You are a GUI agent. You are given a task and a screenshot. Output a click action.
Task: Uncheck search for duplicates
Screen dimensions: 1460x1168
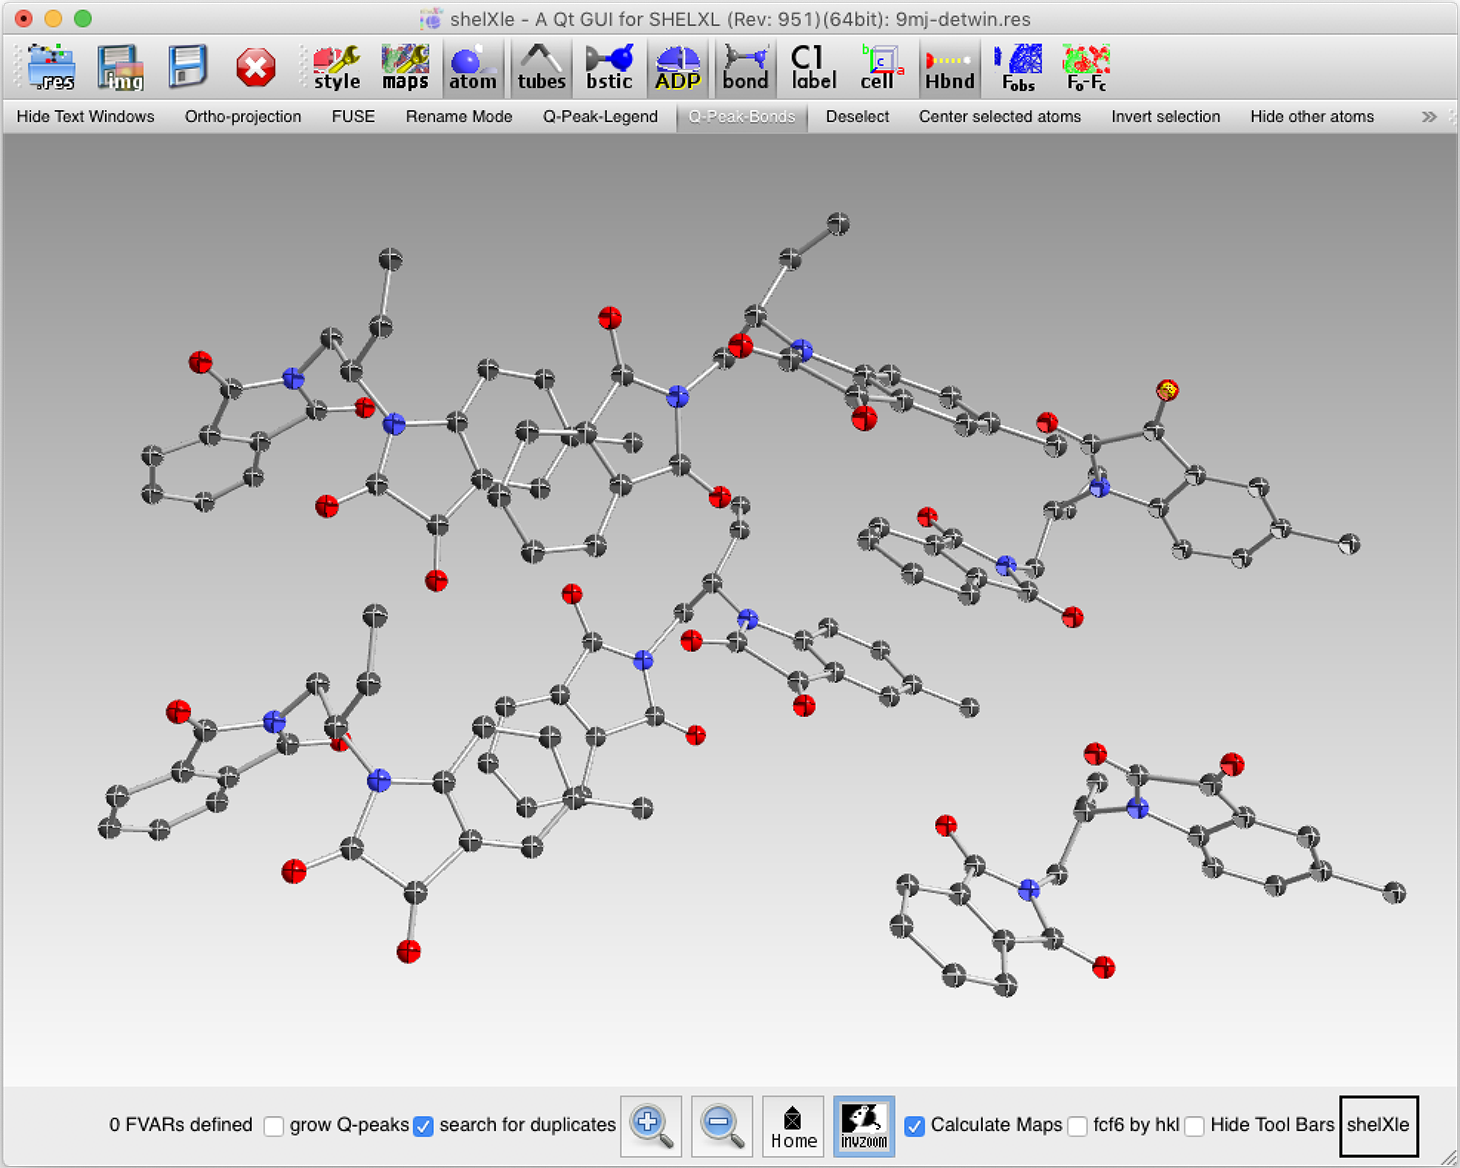424,1126
